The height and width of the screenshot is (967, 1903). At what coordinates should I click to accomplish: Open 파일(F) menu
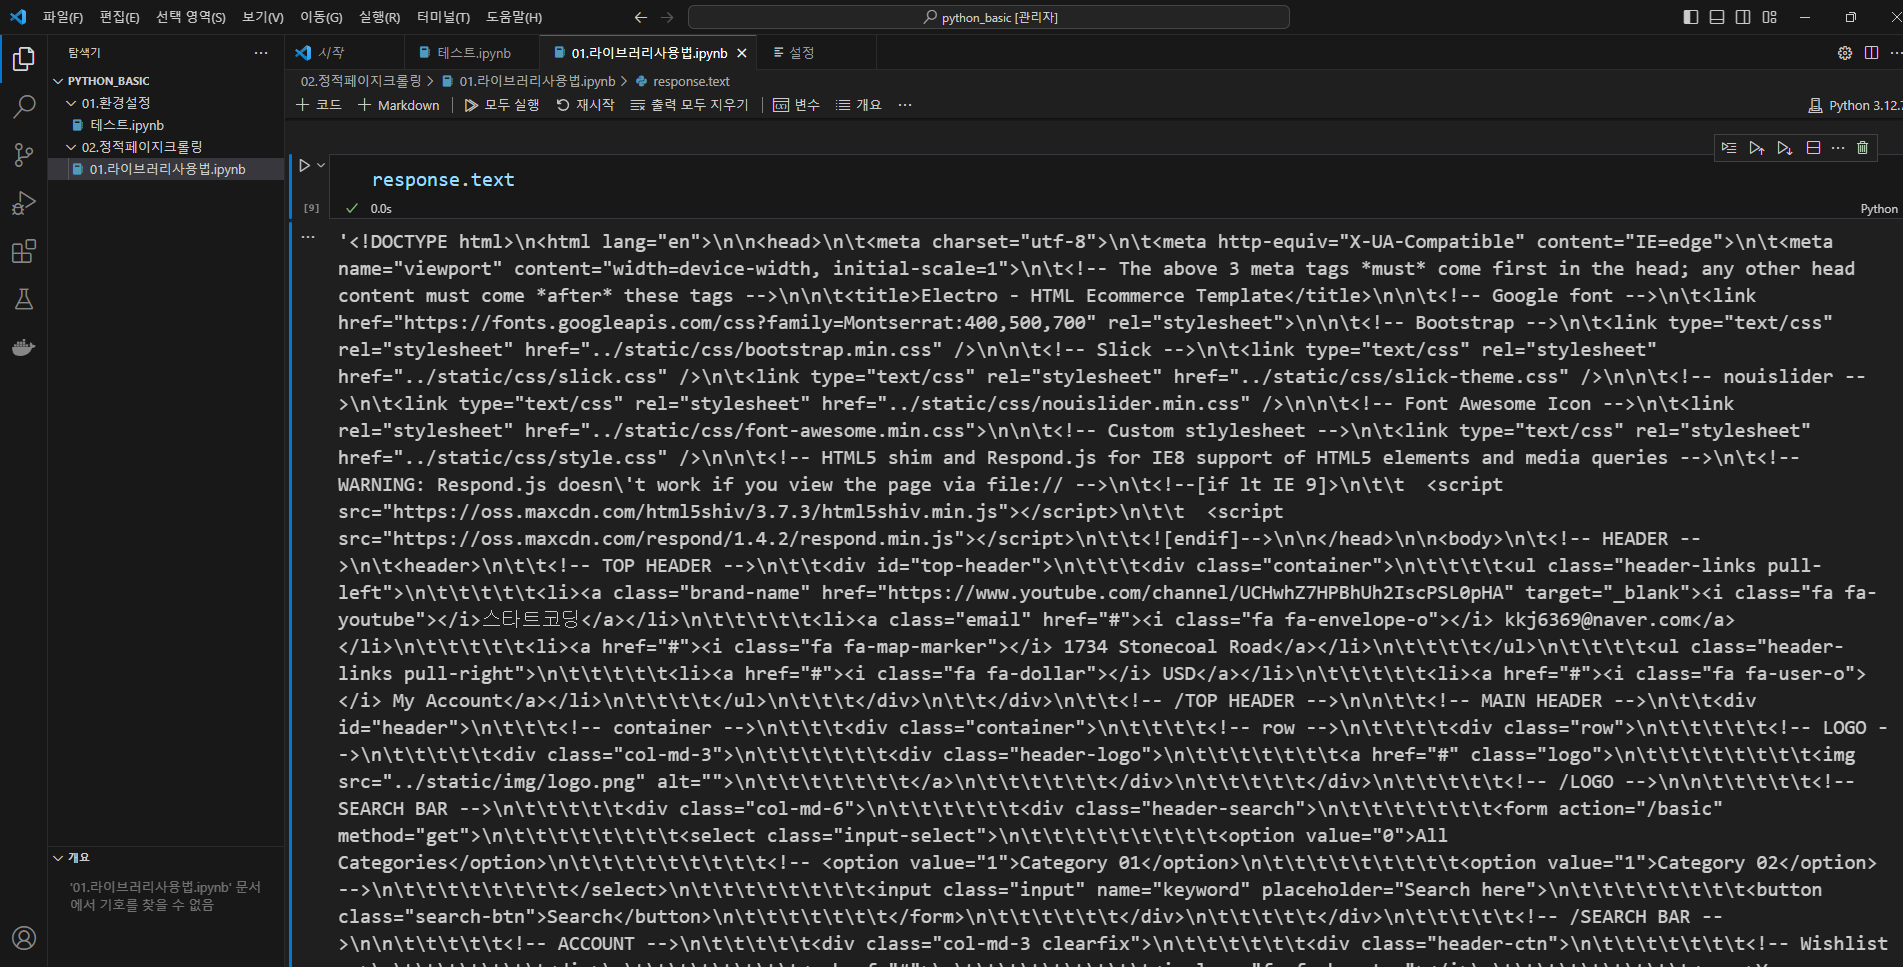[63, 17]
